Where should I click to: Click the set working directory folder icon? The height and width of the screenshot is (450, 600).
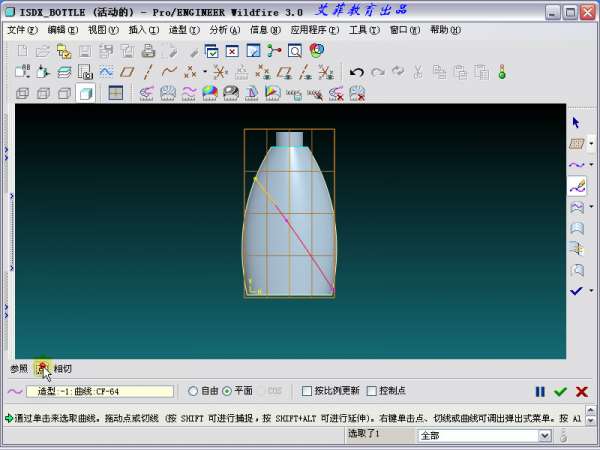pos(64,51)
